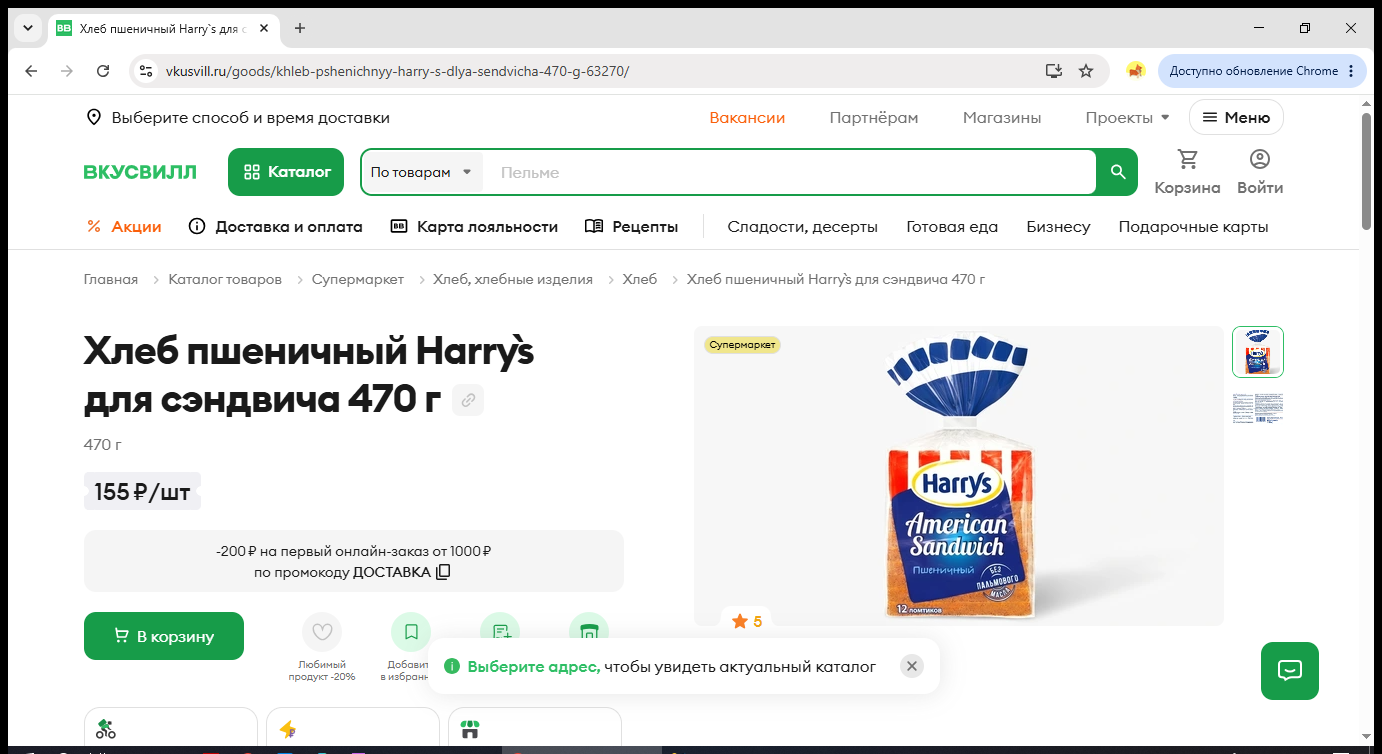
Task: Expand the По товарам search dropdown
Action: pyautogui.click(x=421, y=172)
